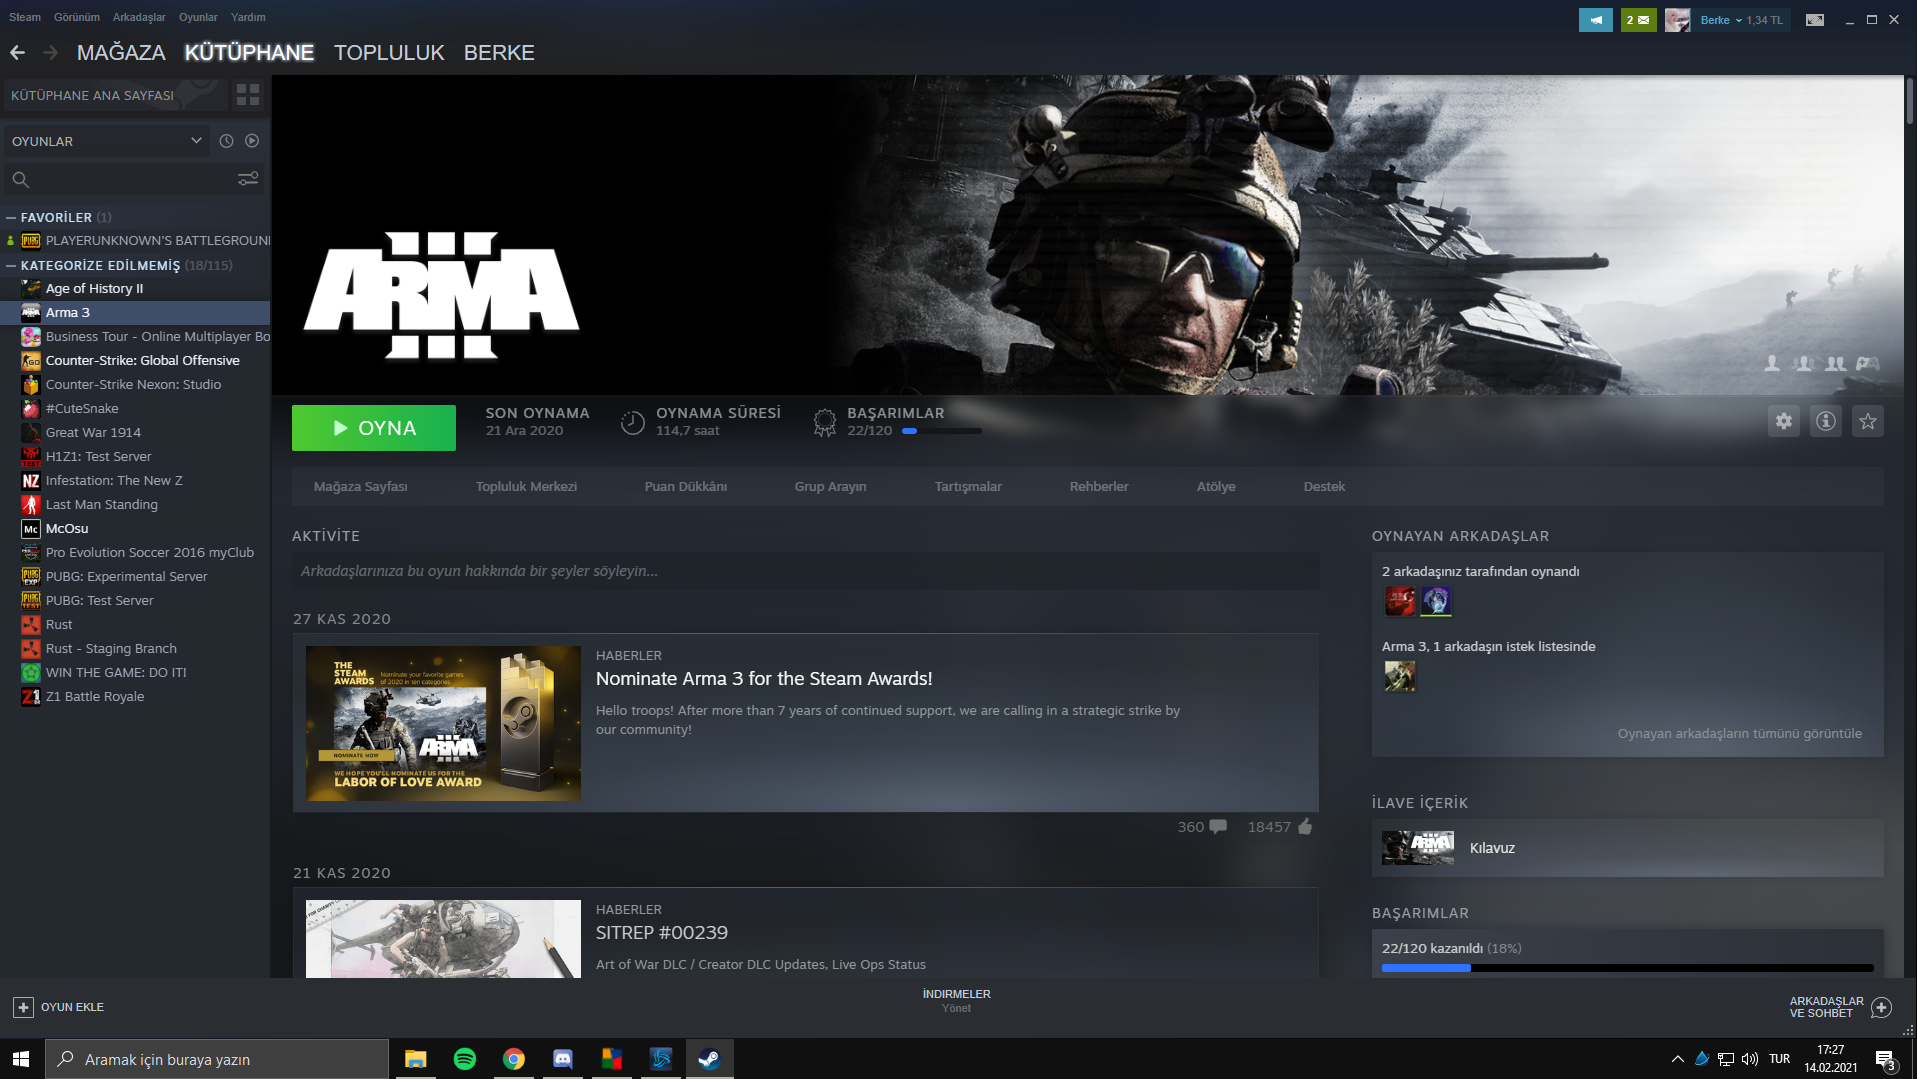This screenshot has height=1079, width=1917.
Task: Expand the OYUNLAR dropdown
Action: pyautogui.click(x=196, y=141)
